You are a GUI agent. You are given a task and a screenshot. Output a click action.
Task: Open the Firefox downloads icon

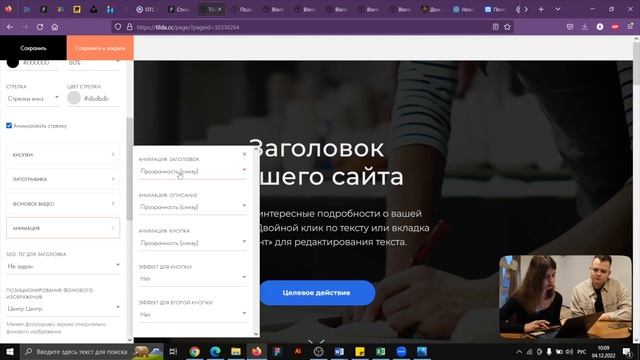point(584,27)
